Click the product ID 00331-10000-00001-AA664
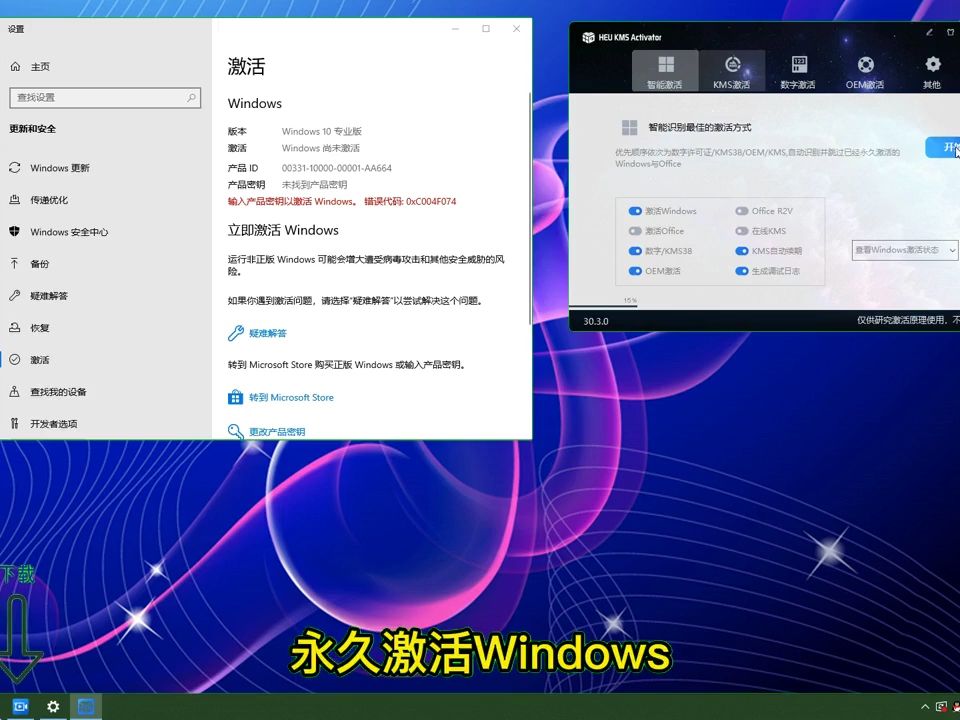Viewport: 960px width, 720px height. 337,168
